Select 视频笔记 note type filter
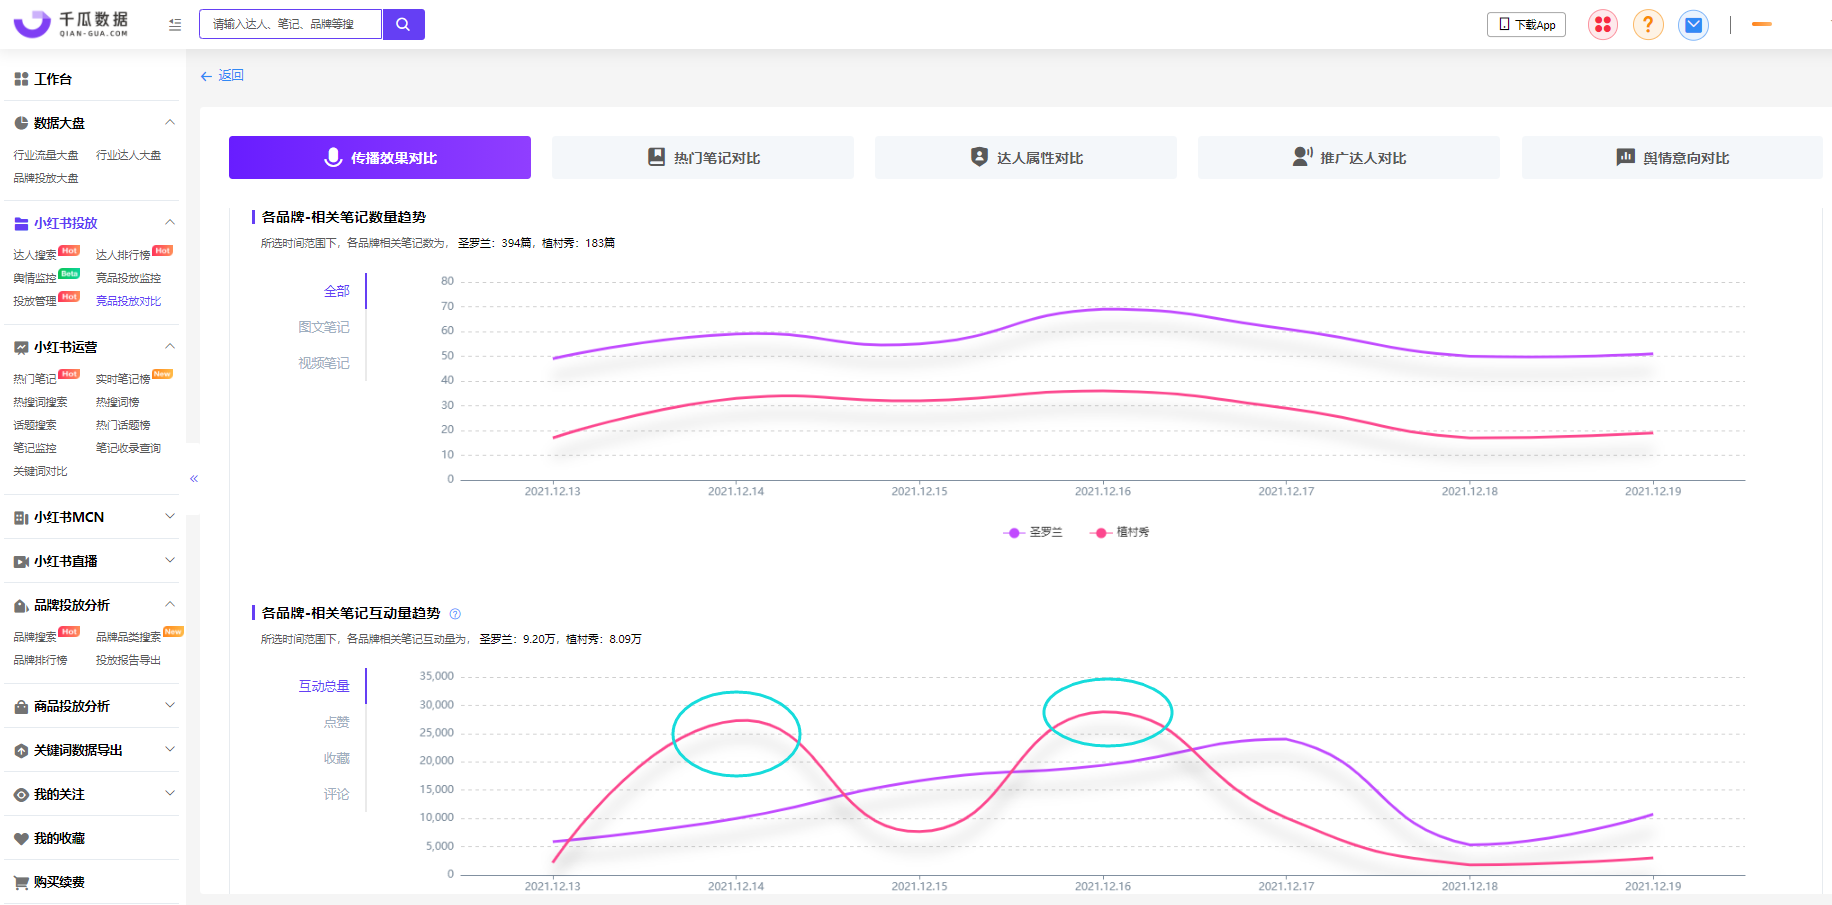The width and height of the screenshot is (1832, 905). click(324, 363)
